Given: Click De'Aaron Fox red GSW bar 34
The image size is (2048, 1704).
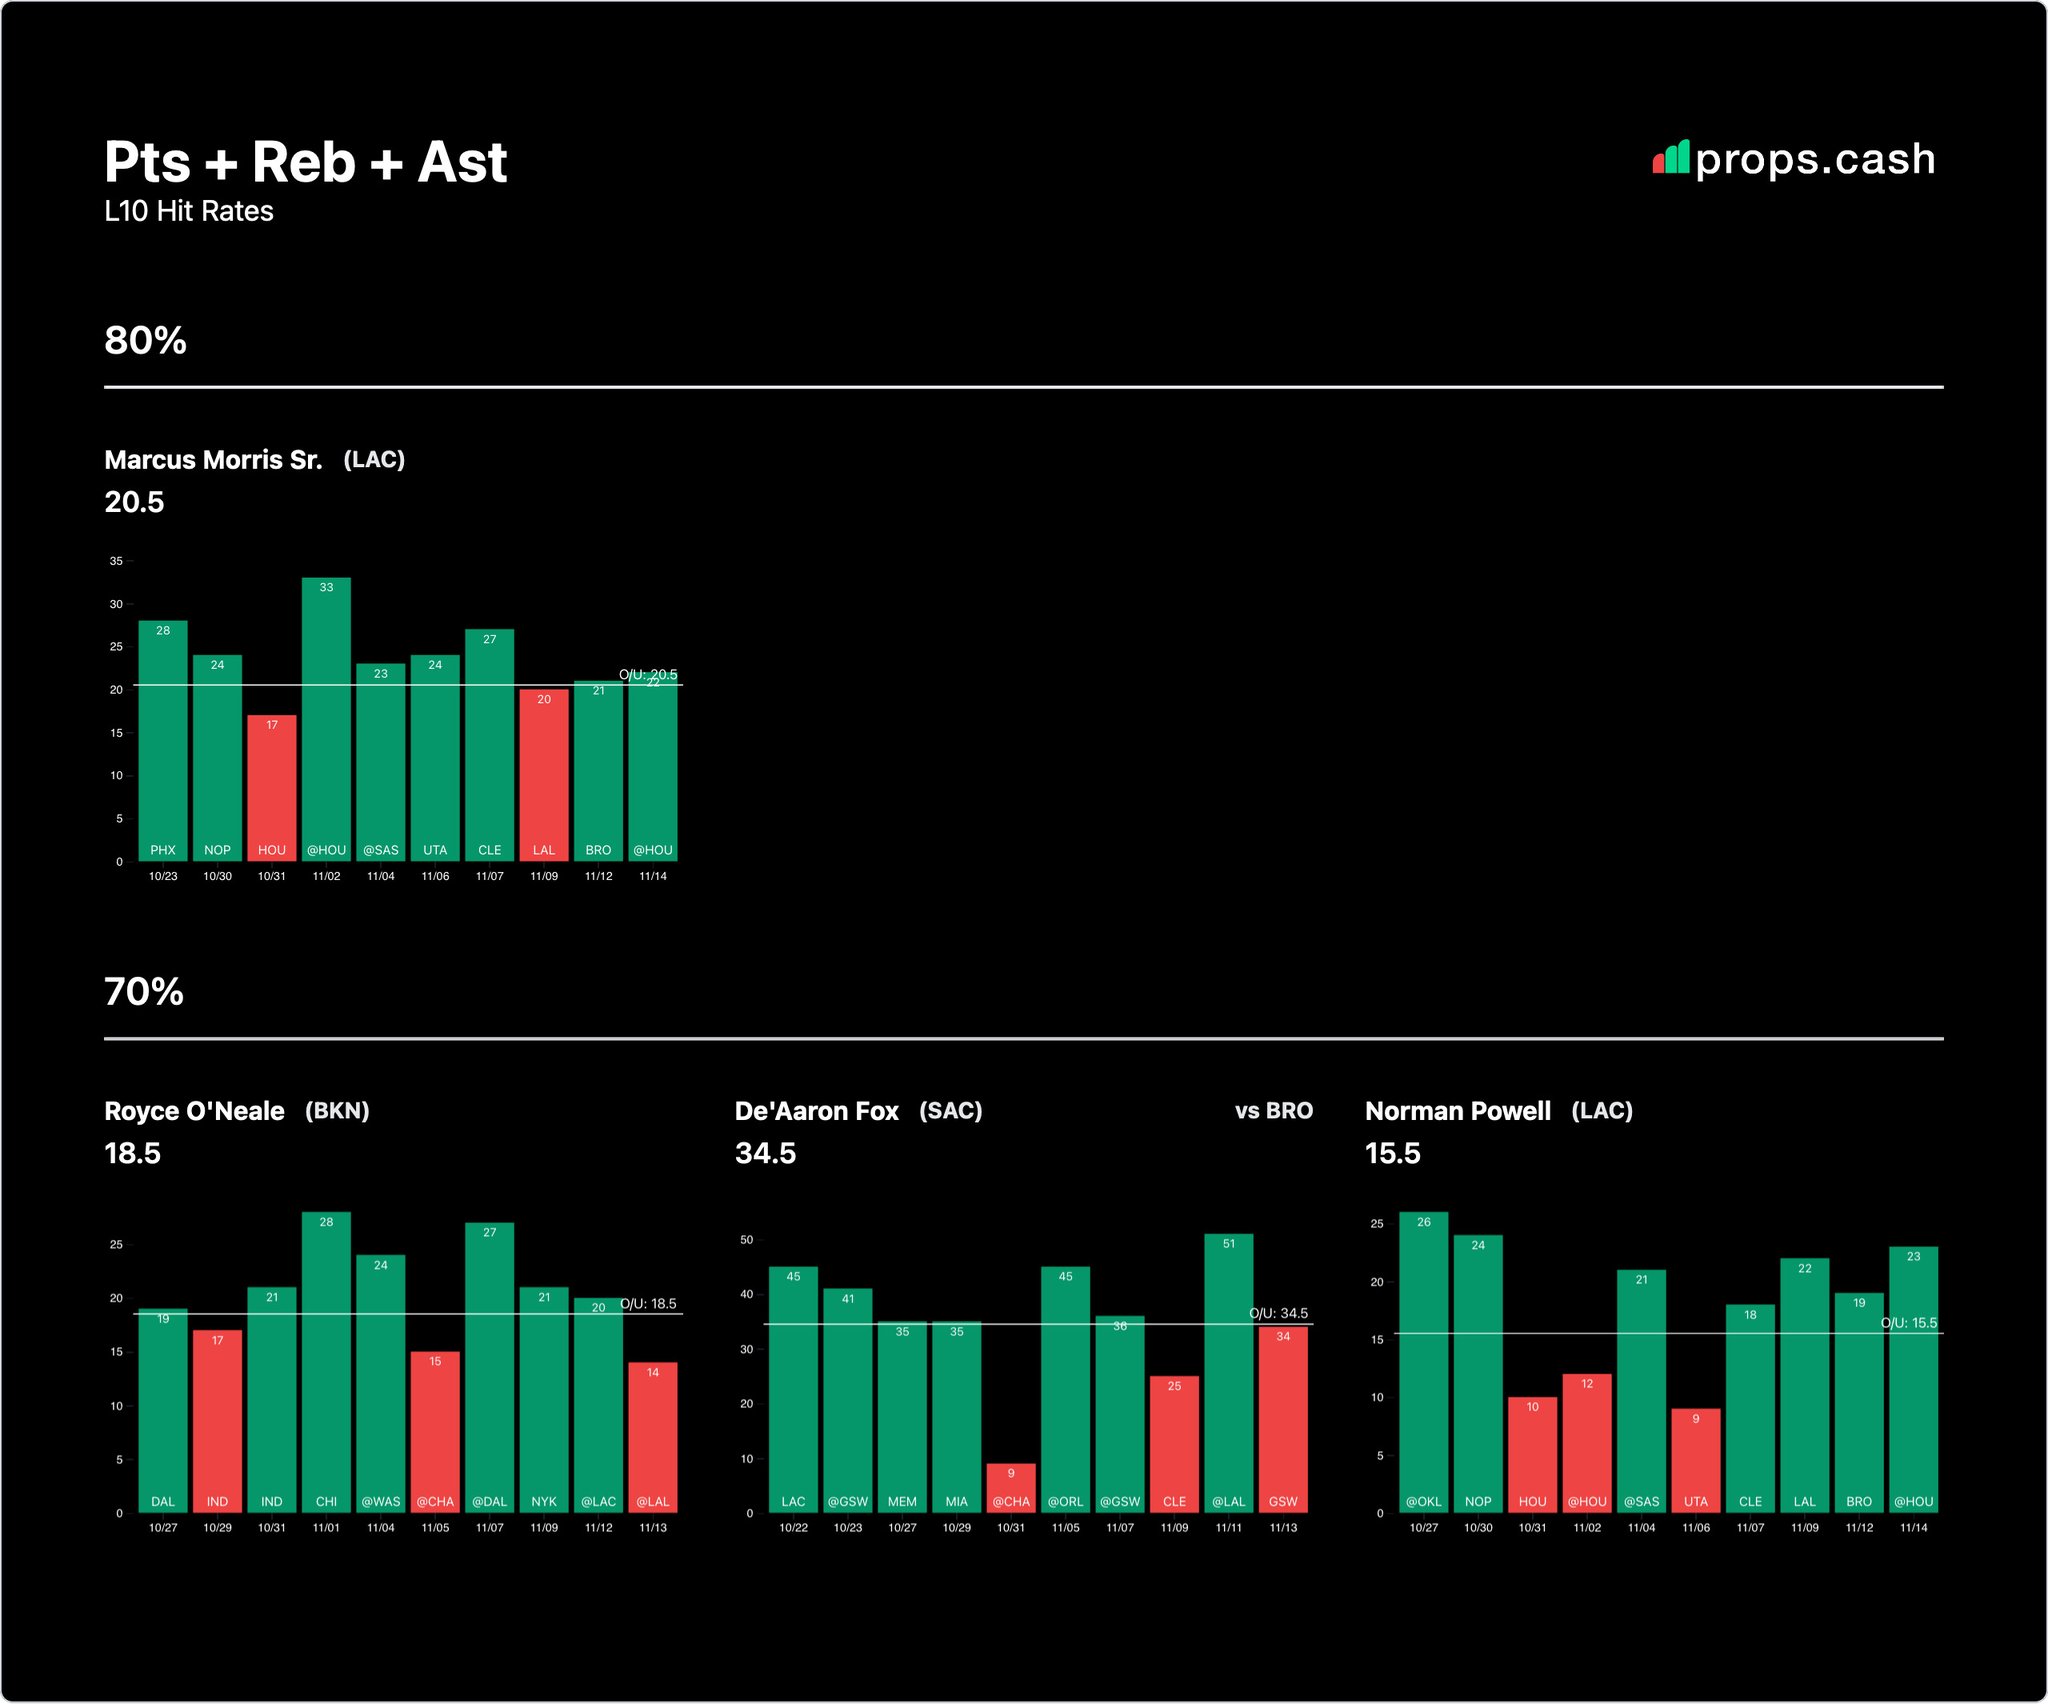Looking at the screenshot, I should tap(1283, 1420).
